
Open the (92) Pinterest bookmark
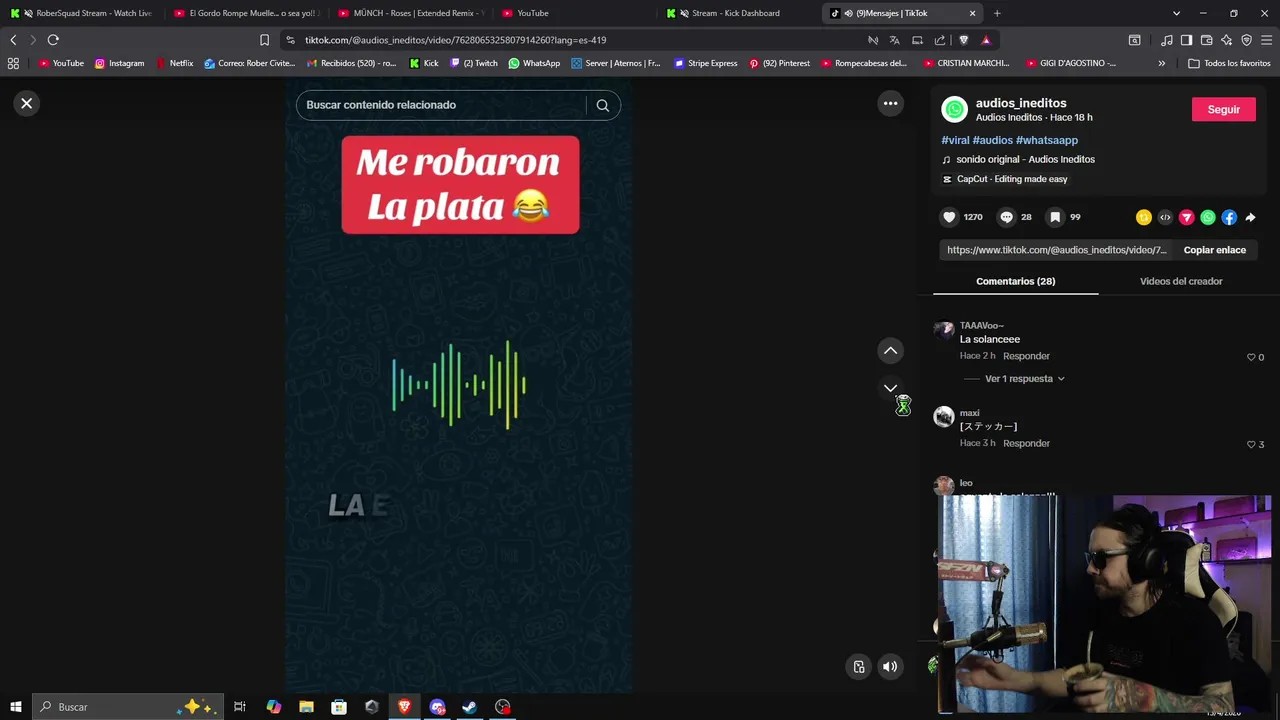779,63
